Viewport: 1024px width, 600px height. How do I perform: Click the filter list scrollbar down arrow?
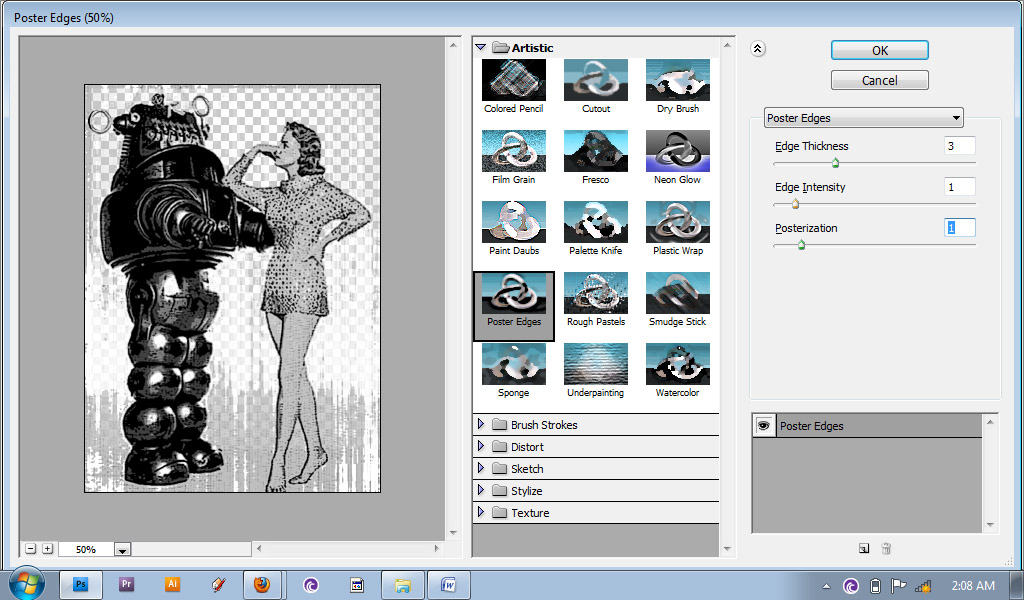point(728,549)
